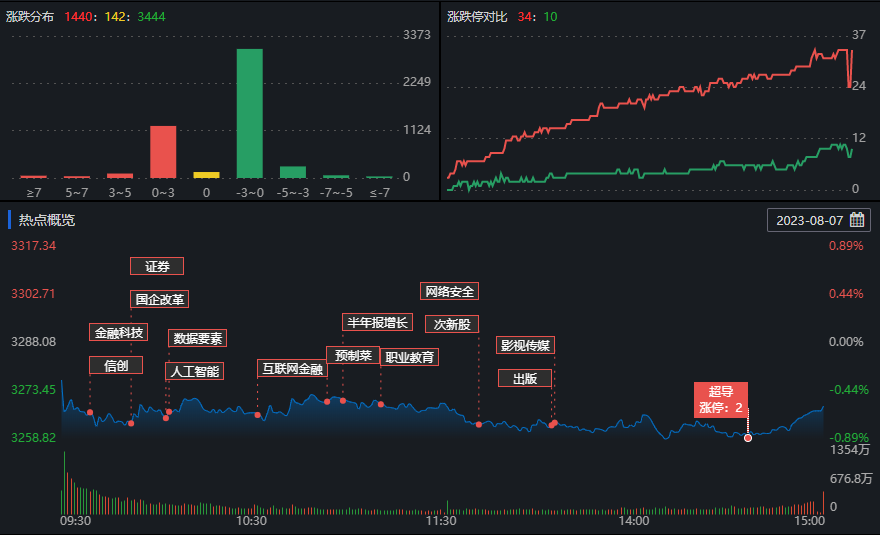
Task: Open the calendar icon date picker
Action: point(857,220)
